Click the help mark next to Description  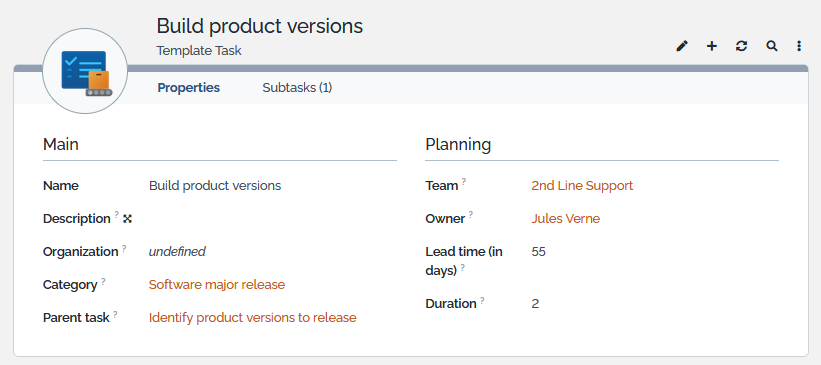117,214
